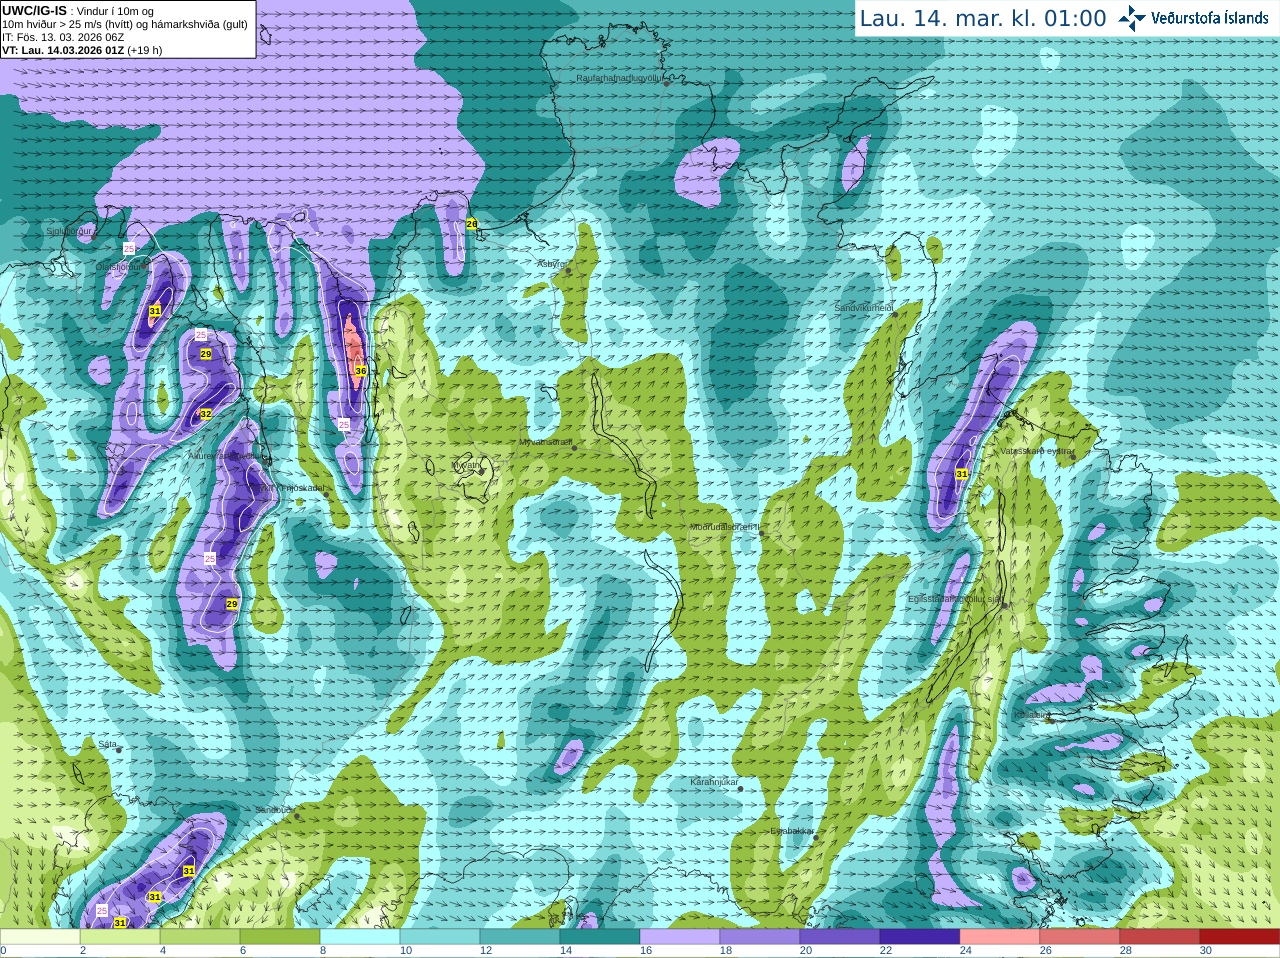
Task: Select the 2–4 light green legend swatch
Action: tap(120, 937)
